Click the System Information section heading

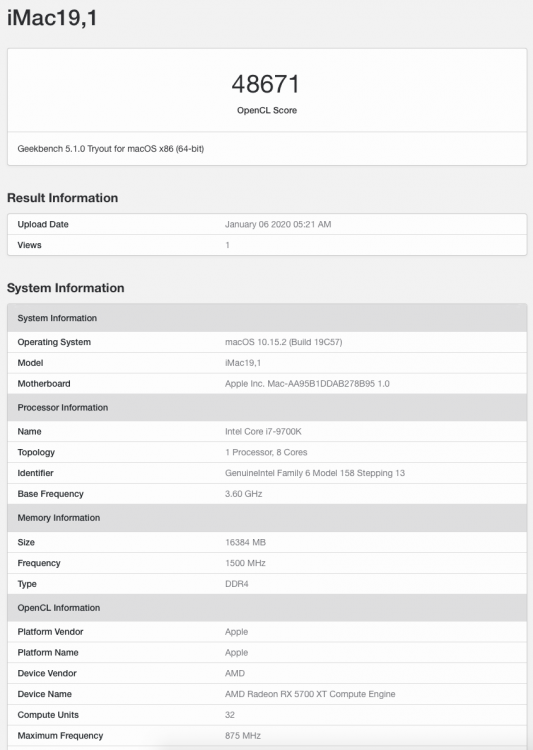(66, 287)
